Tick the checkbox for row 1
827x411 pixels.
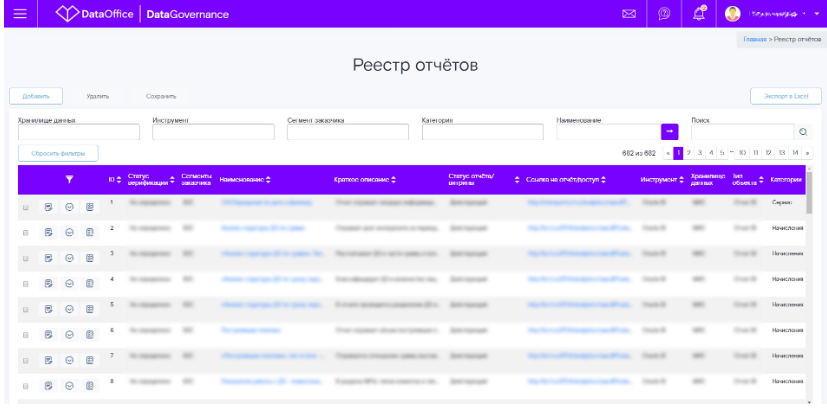[25, 208]
